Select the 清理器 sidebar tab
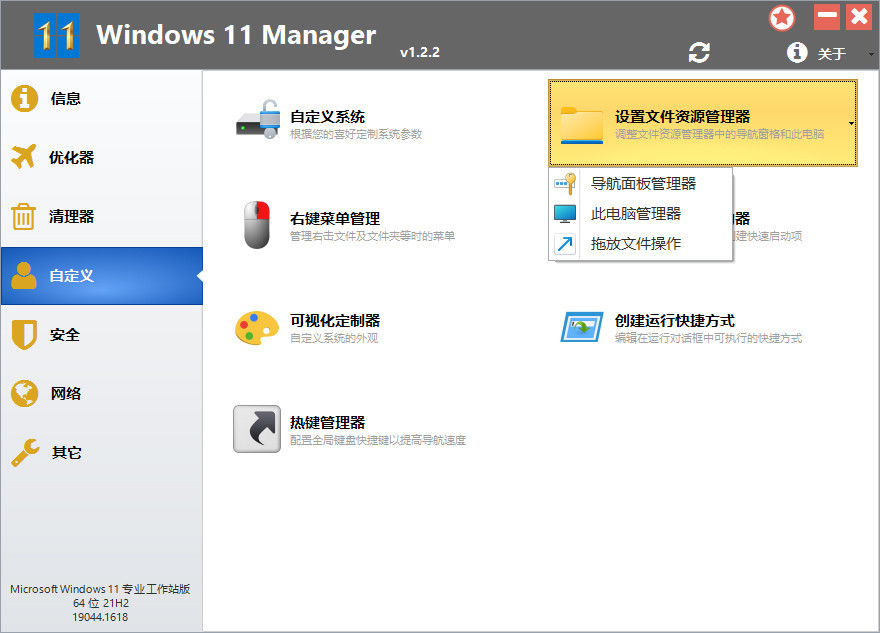 (x=102, y=217)
